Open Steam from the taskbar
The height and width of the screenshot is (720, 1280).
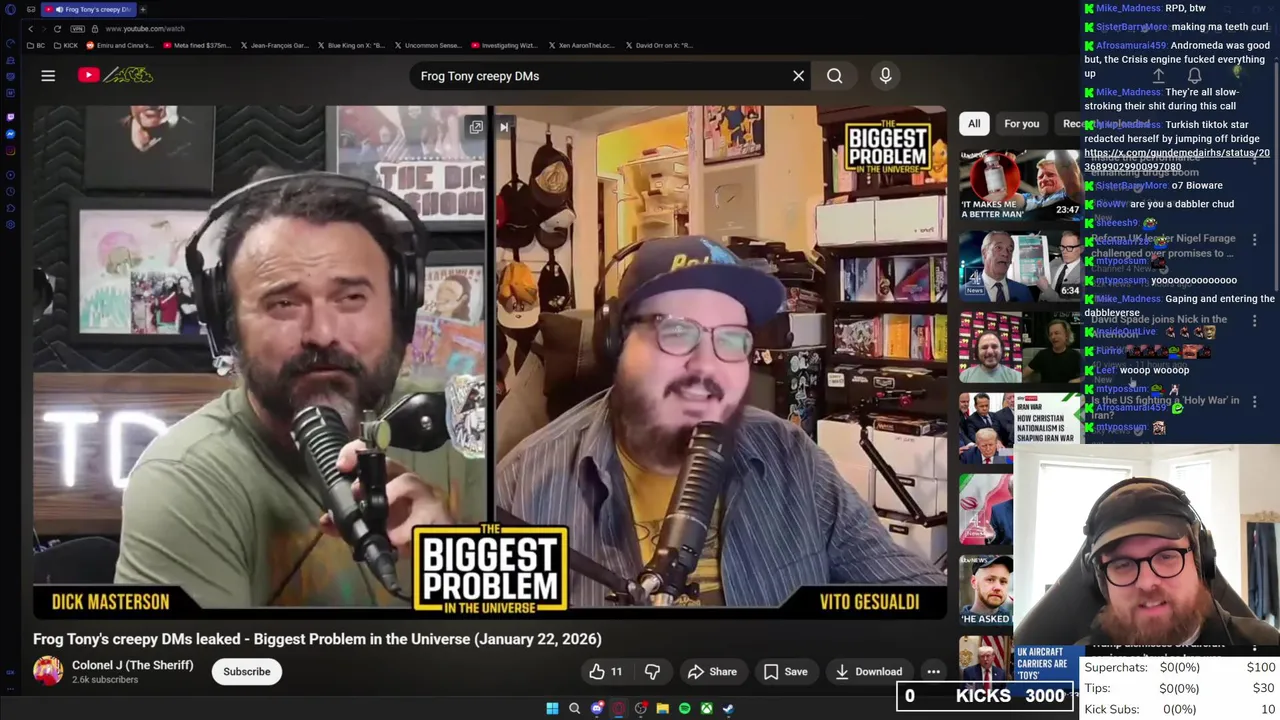tap(728, 708)
